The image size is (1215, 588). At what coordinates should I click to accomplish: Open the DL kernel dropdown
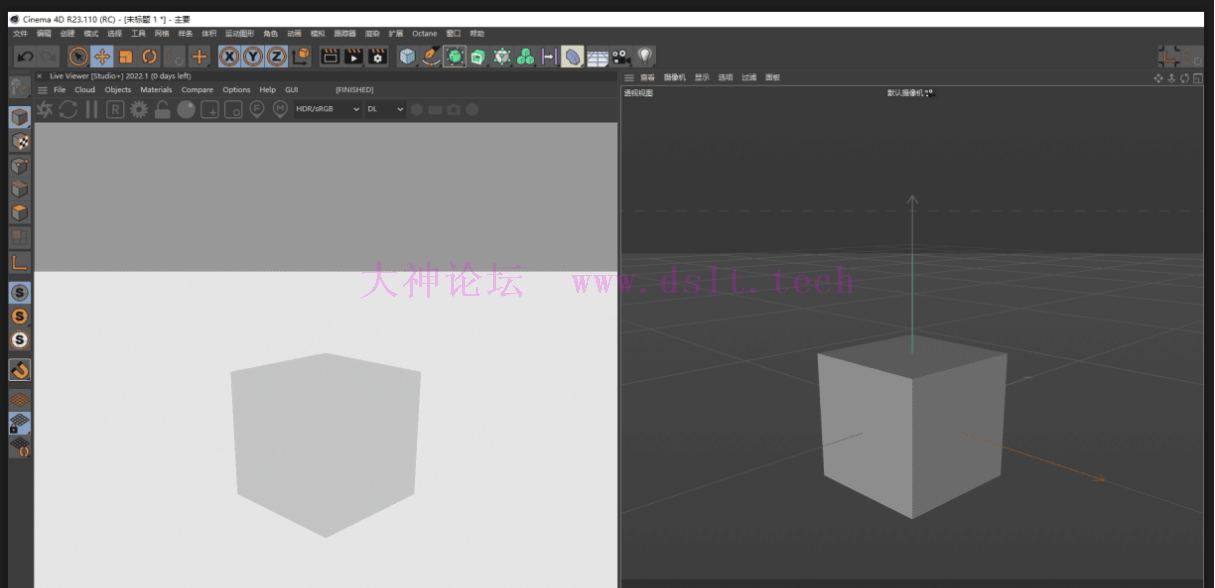[x=385, y=109]
